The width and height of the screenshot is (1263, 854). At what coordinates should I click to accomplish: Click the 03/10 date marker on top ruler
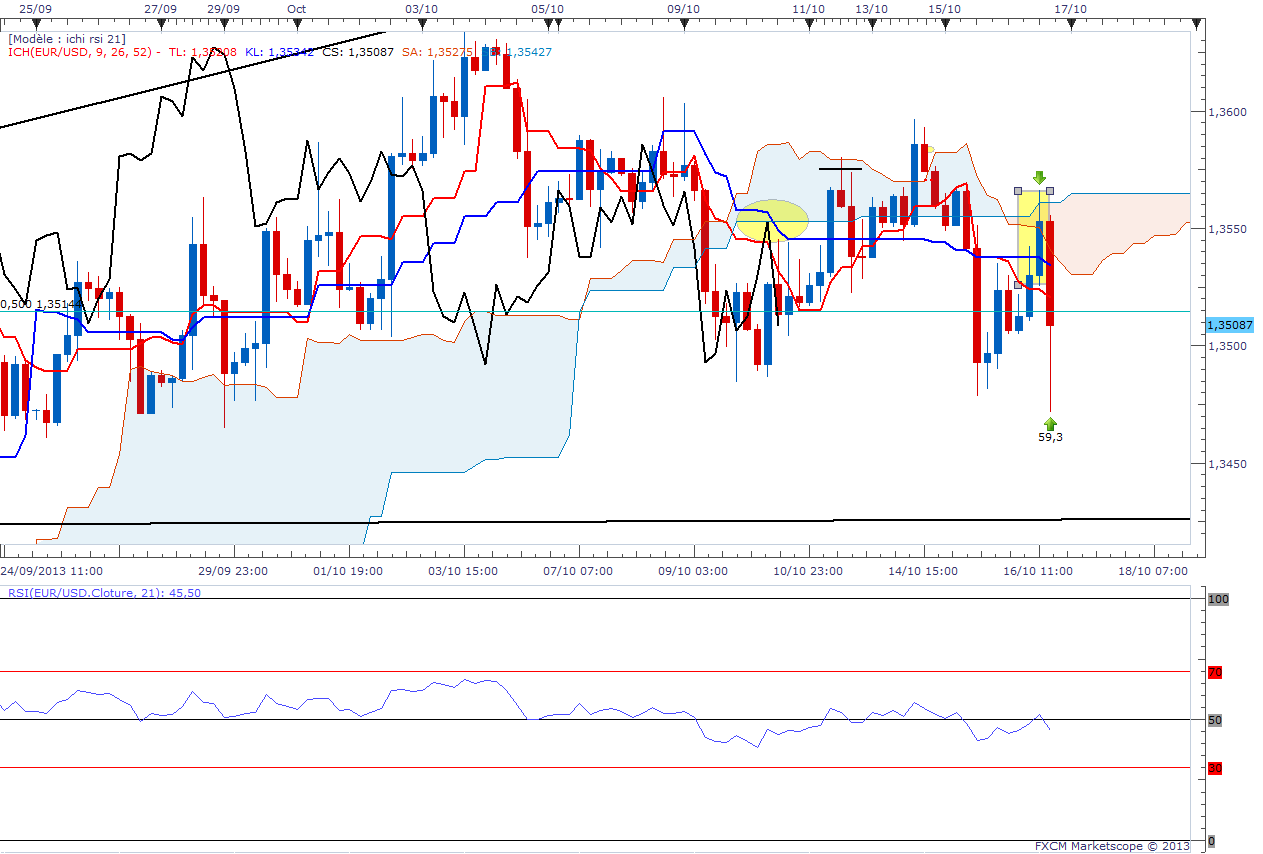[x=421, y=8]
